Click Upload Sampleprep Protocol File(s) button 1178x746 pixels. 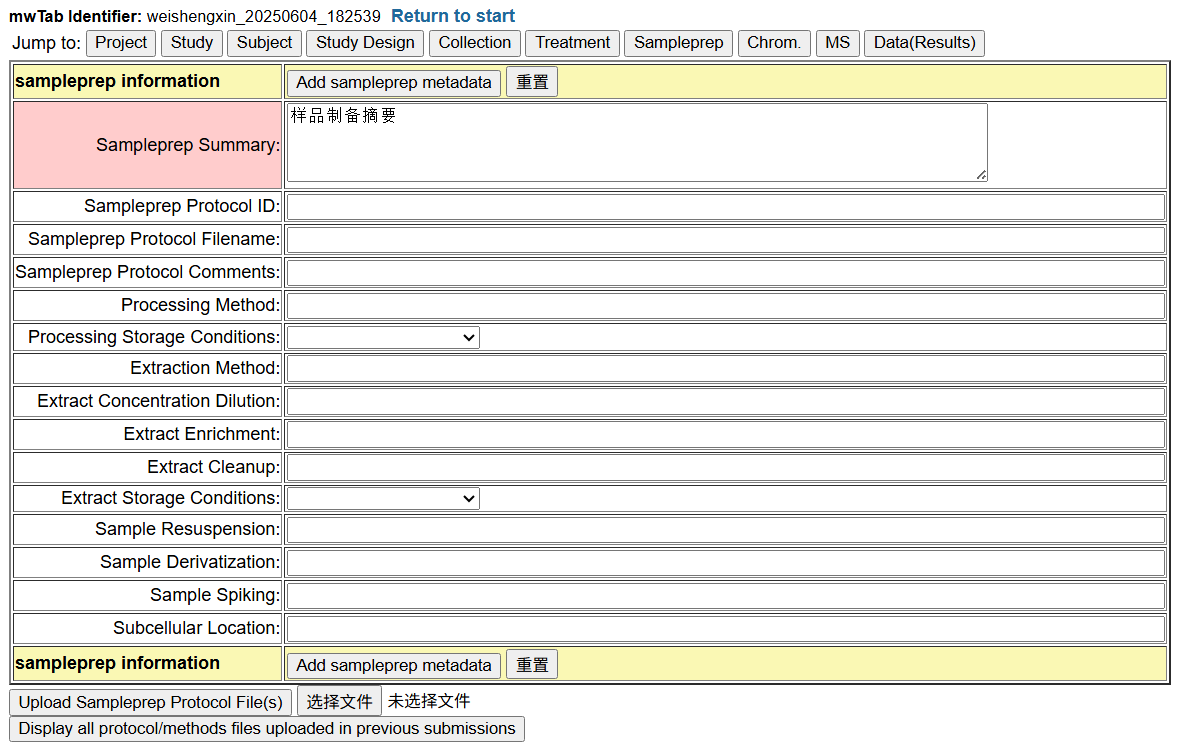coord(151,702)
